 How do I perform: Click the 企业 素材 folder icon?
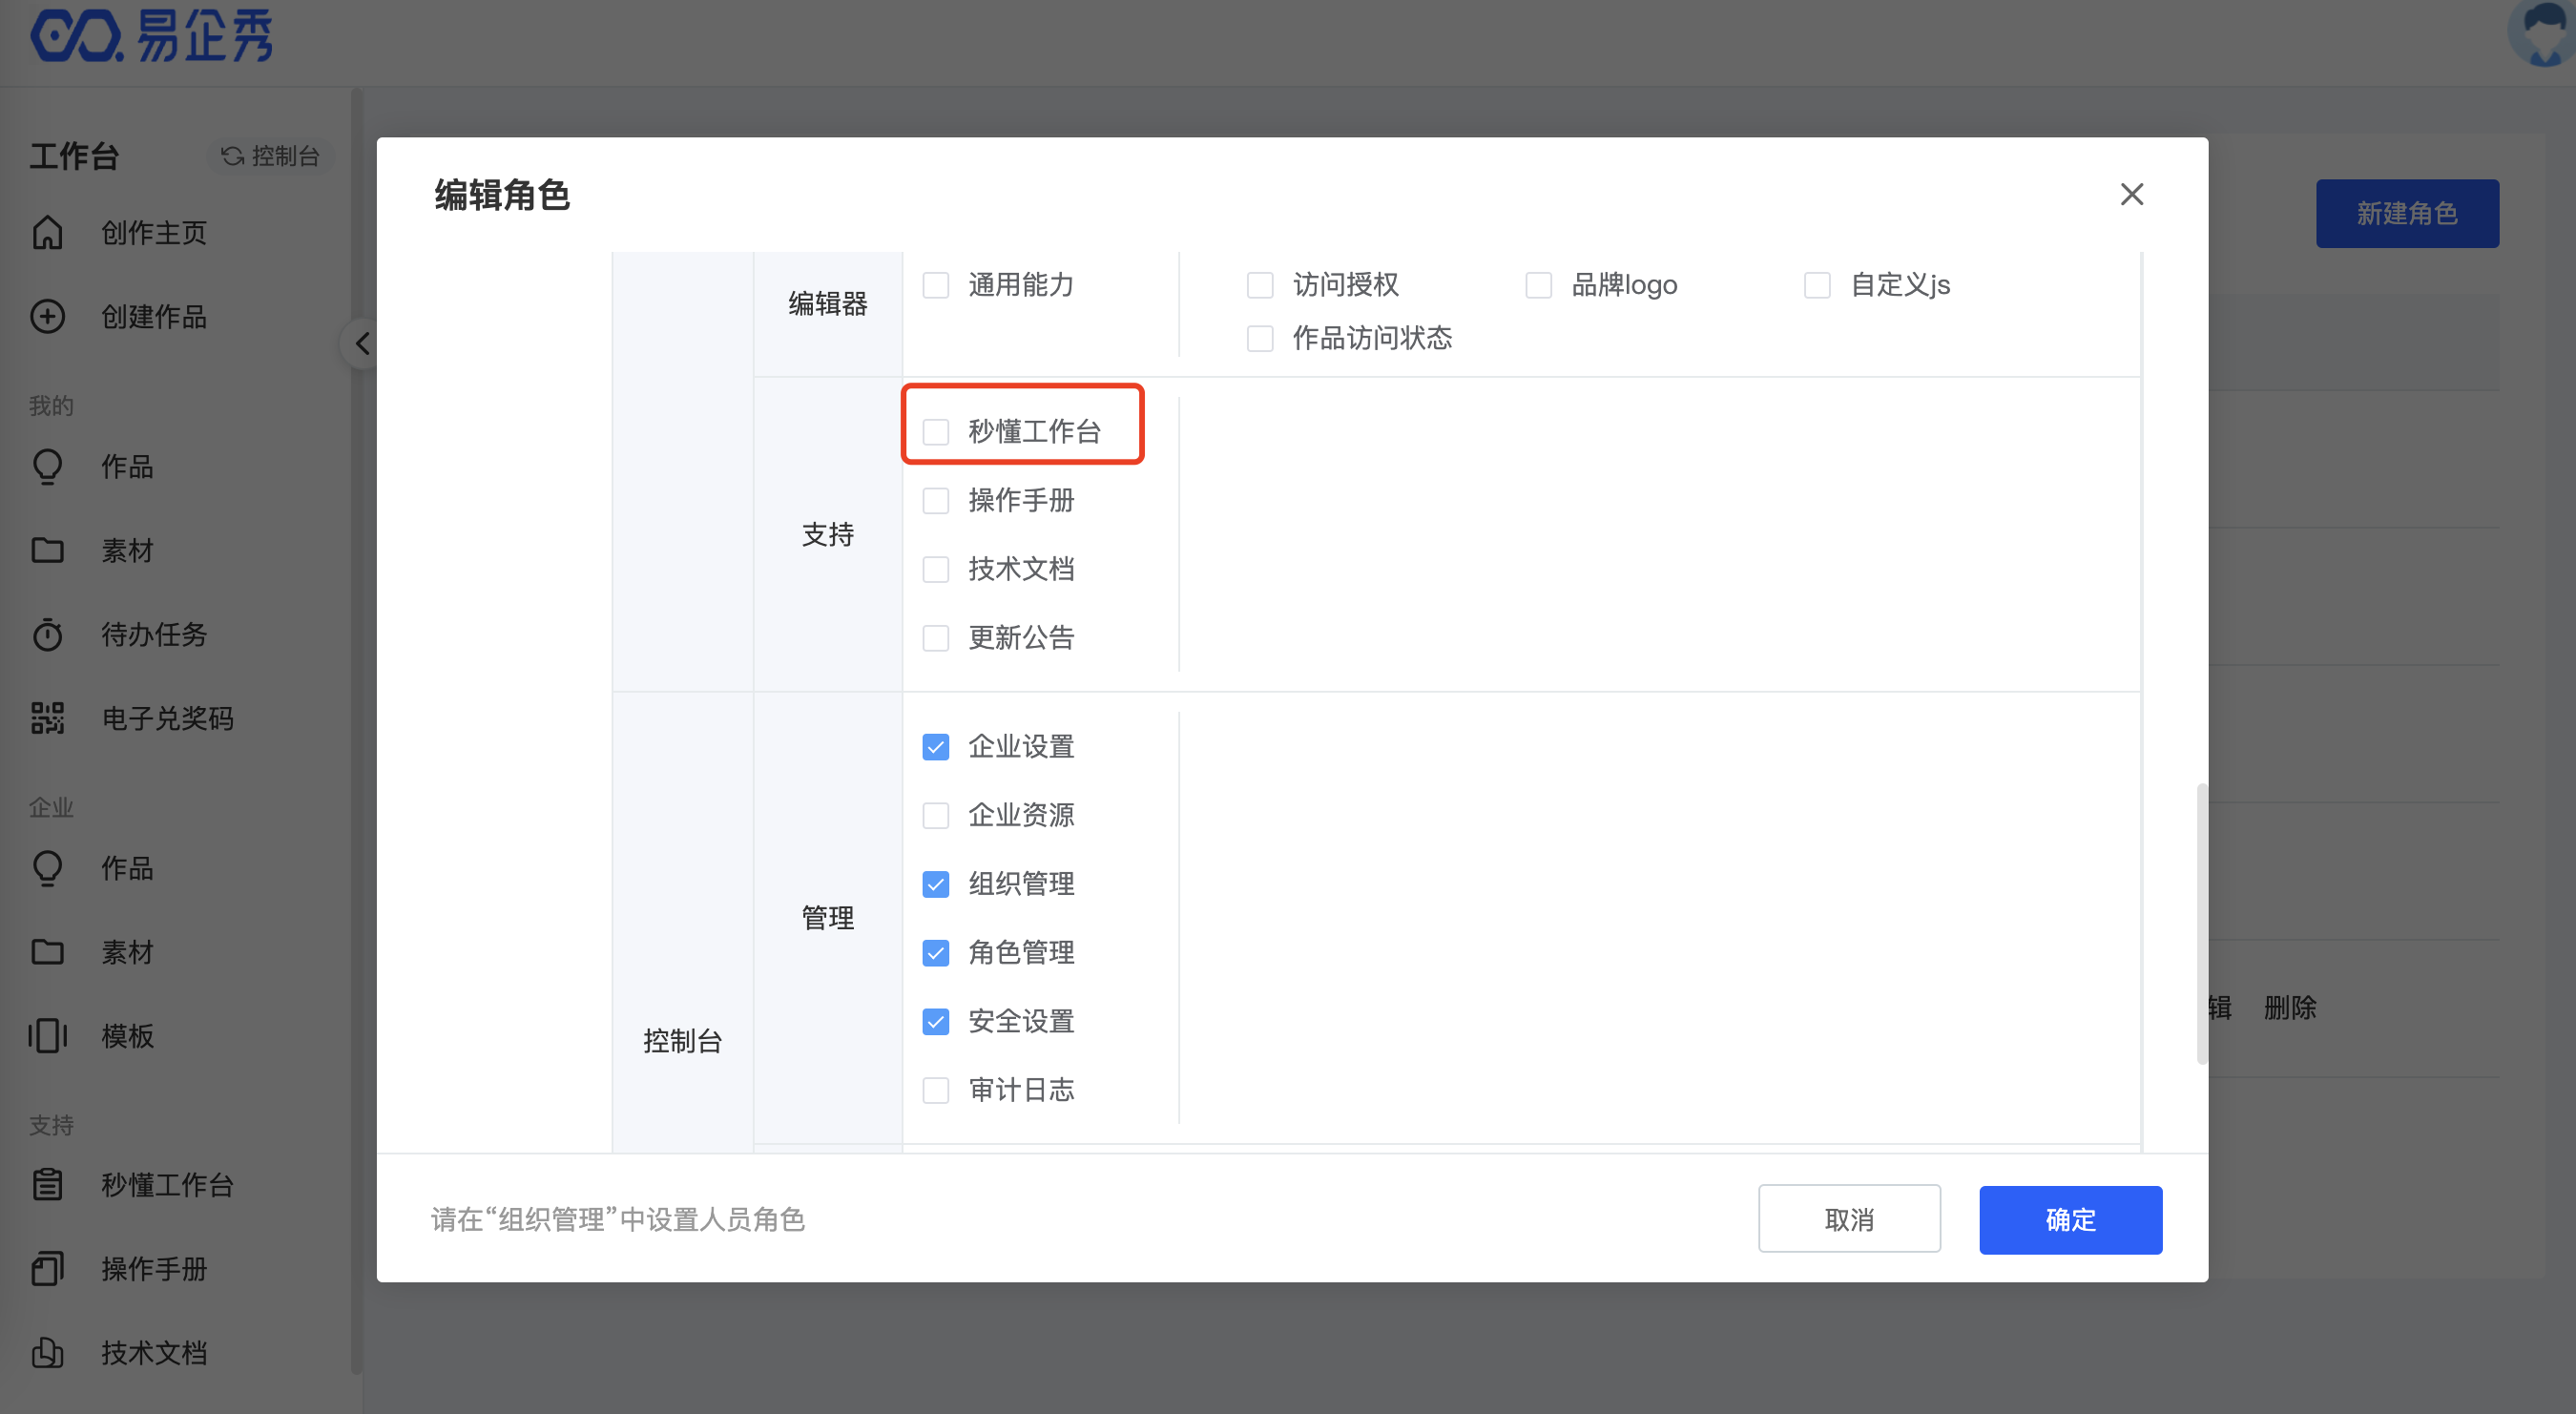pos(47,952)
